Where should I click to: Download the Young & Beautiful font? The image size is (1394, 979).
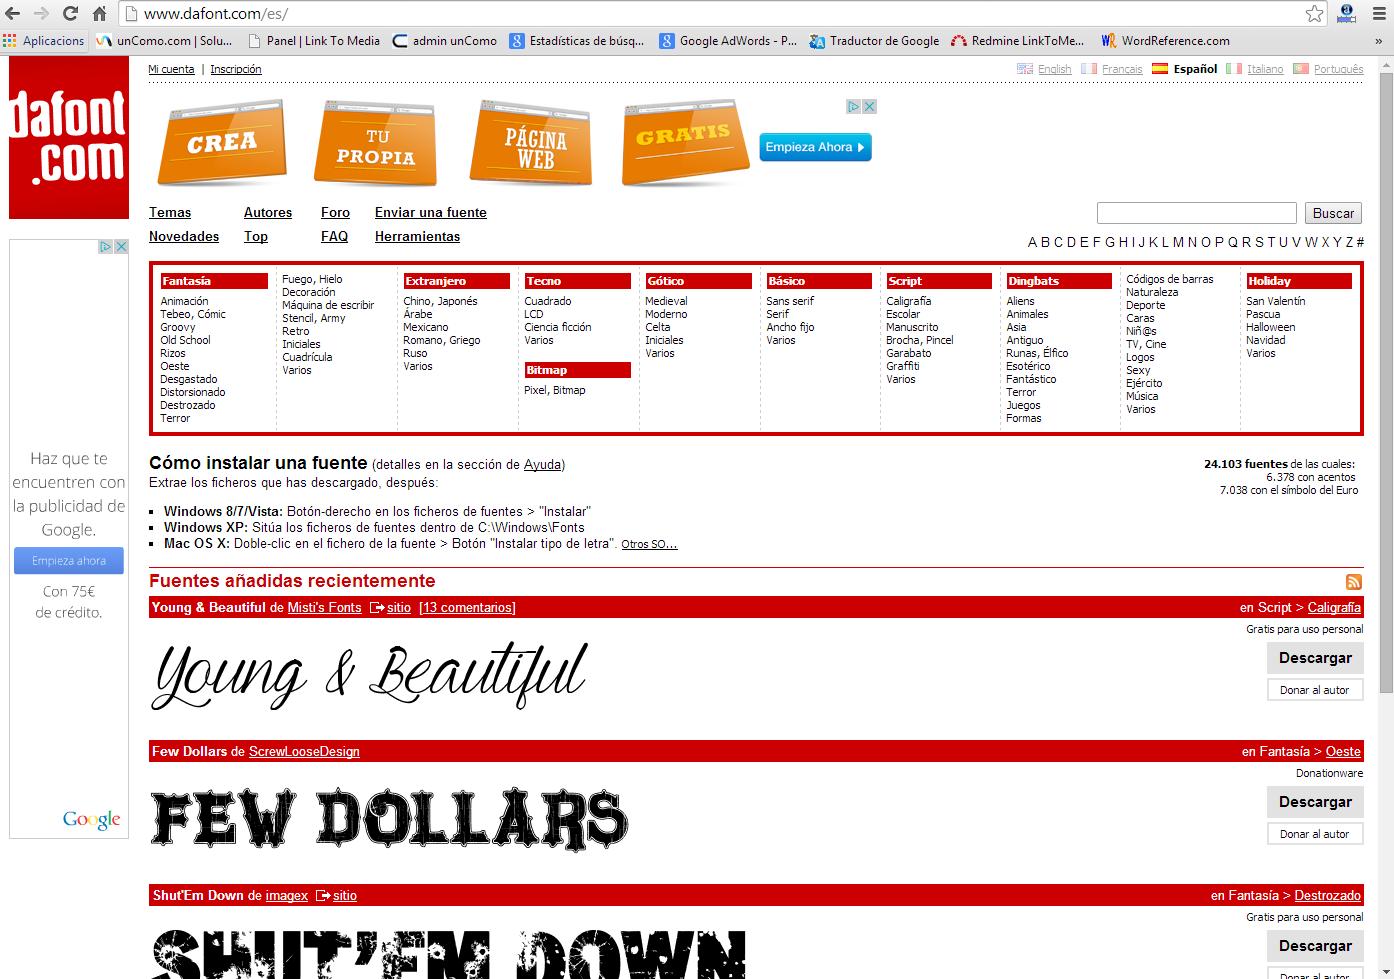click(1315, 658)
